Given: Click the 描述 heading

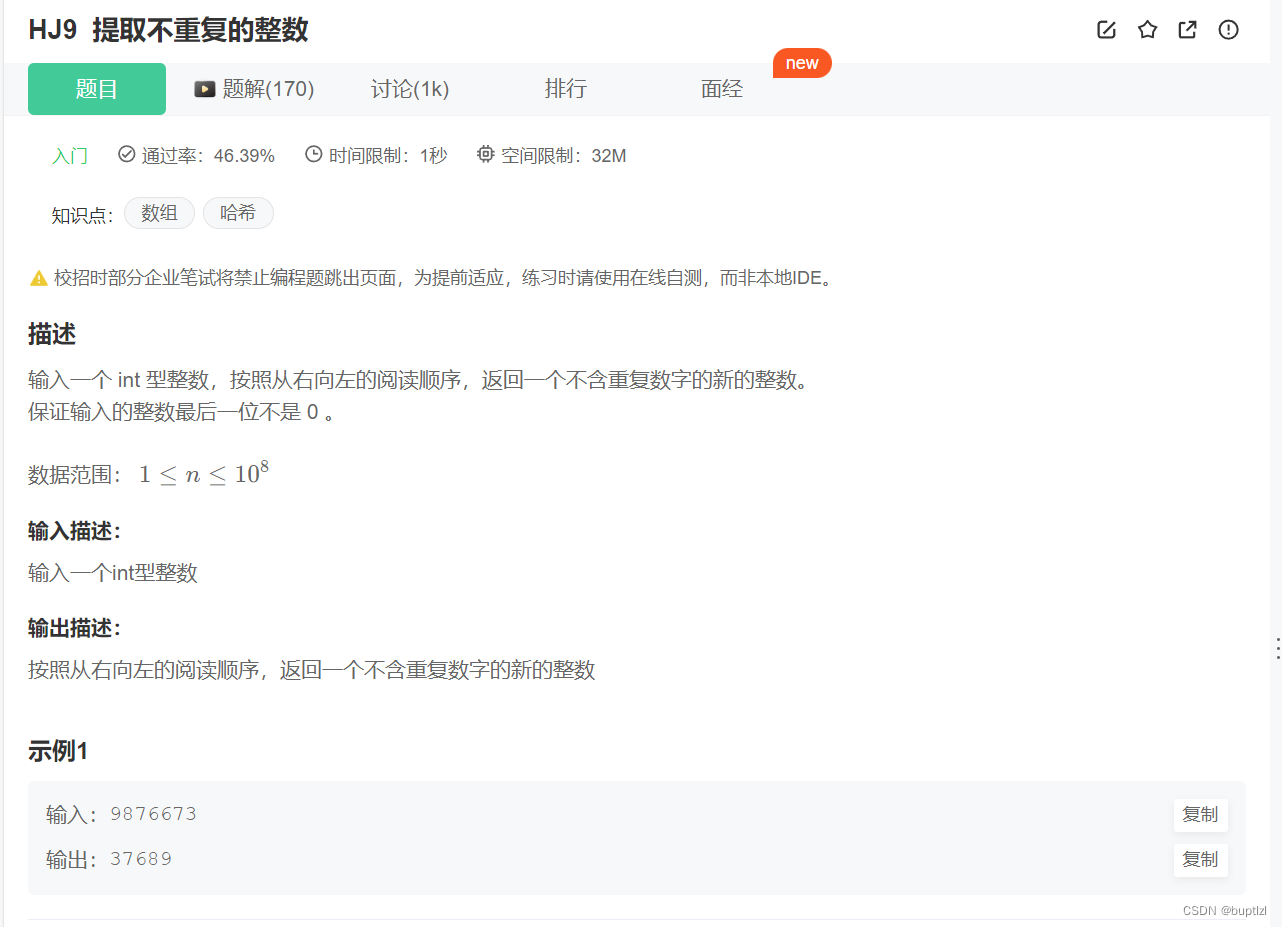Looking at the screenshot, I should tap(52, 335).
